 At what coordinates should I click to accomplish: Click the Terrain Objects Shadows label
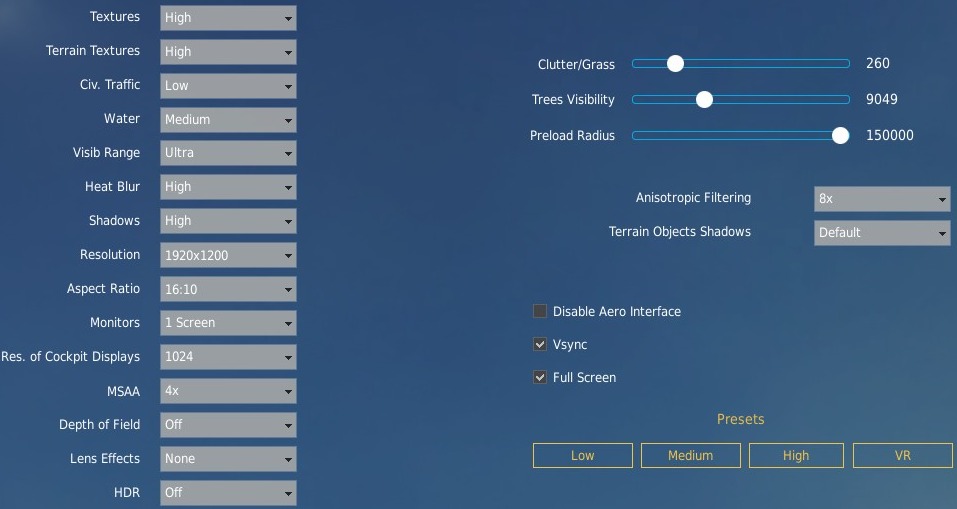coord(680,232)
